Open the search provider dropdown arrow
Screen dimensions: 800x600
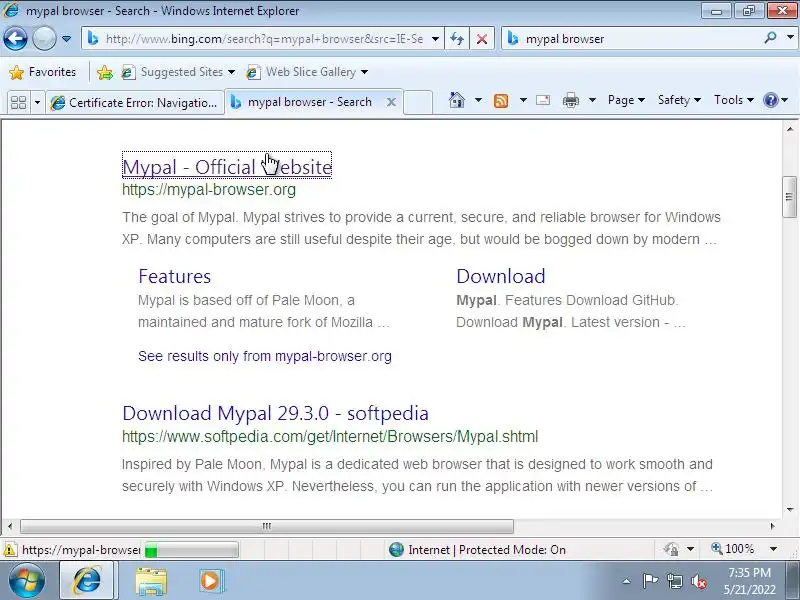790,38
